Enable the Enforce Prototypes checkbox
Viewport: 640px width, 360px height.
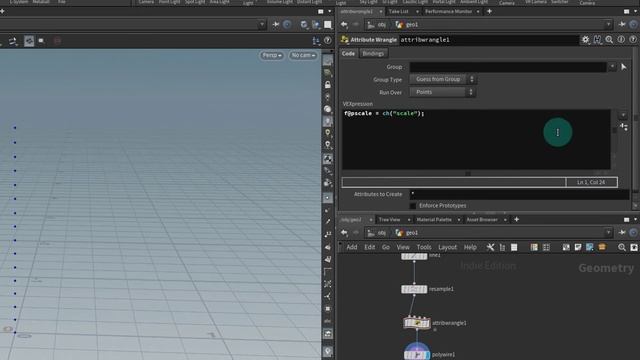413,206
